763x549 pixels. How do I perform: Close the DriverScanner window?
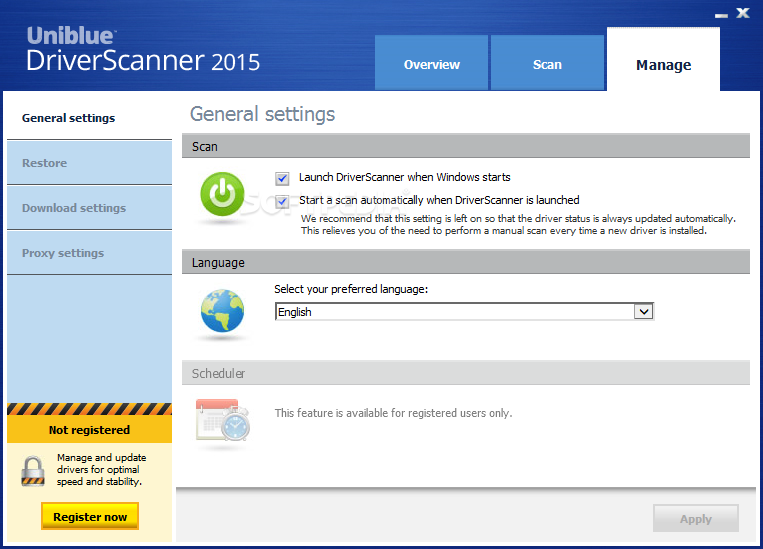(743, 13)
